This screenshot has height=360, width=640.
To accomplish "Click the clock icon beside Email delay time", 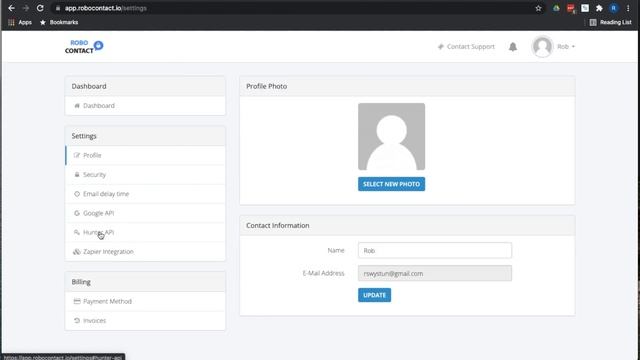I will (77, 194).
